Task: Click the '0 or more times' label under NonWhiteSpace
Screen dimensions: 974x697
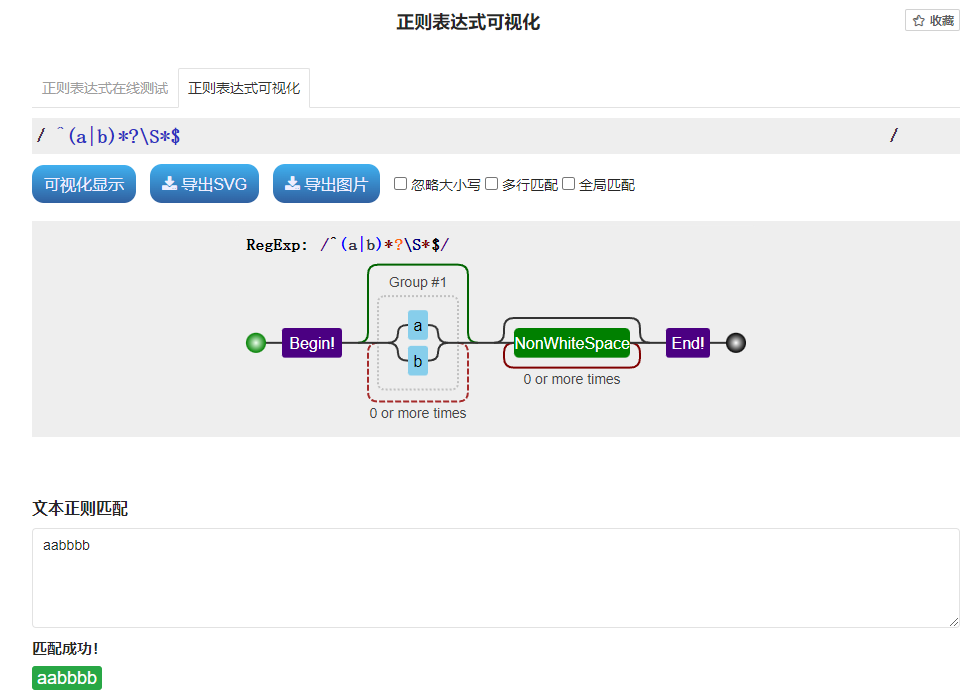Action: point(571,380)
